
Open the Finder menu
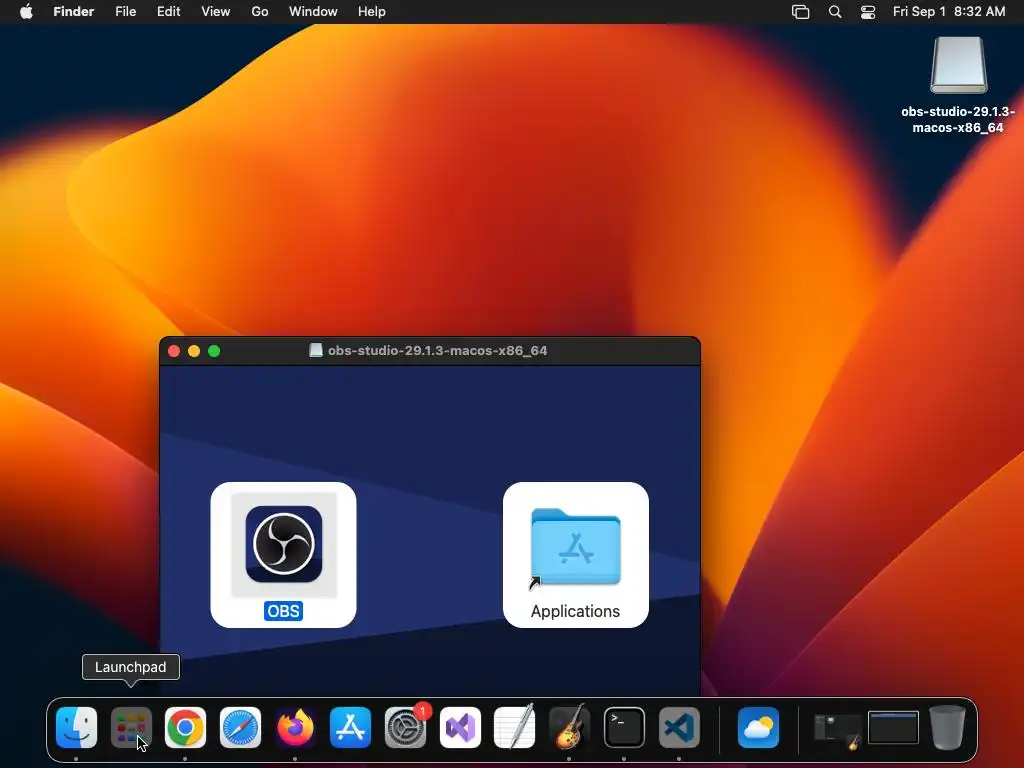coord(74,12)
